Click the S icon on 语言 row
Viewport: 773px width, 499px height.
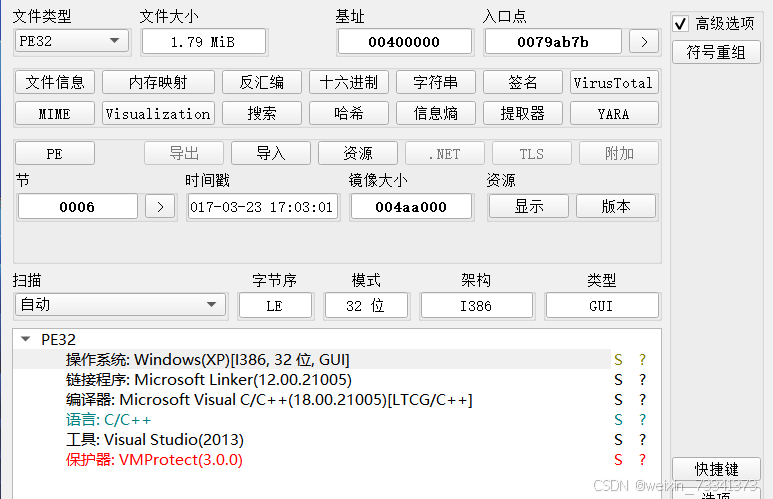click(x=618, y=420)
